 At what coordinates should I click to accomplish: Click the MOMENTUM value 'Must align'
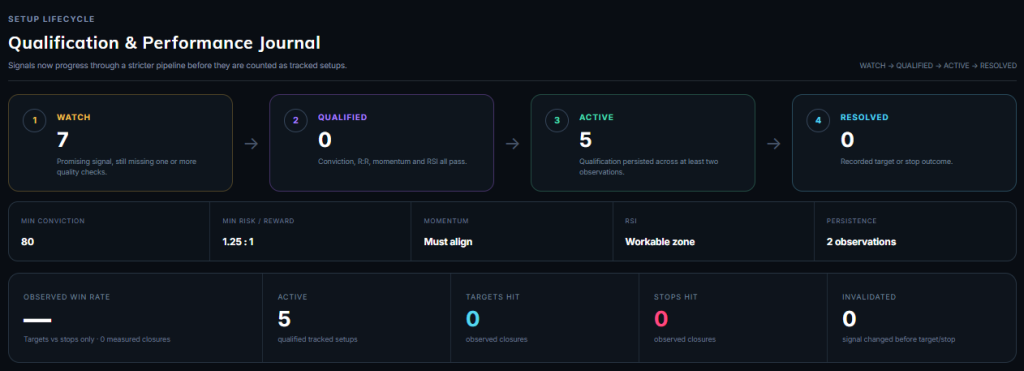tap(448, 242)
